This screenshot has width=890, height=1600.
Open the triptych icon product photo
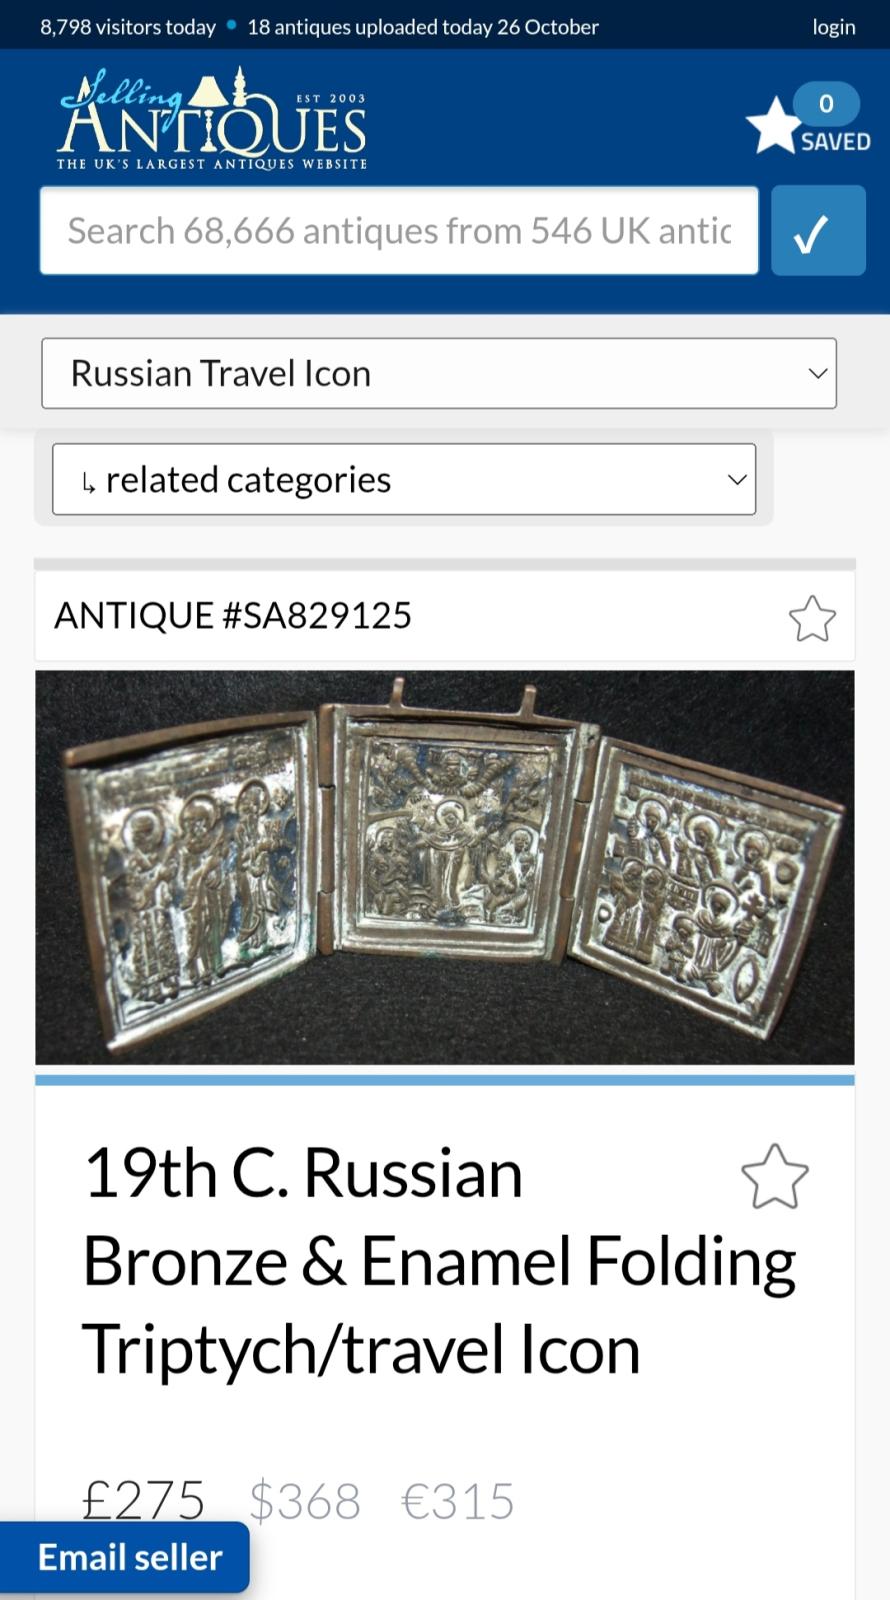point(445,868)
